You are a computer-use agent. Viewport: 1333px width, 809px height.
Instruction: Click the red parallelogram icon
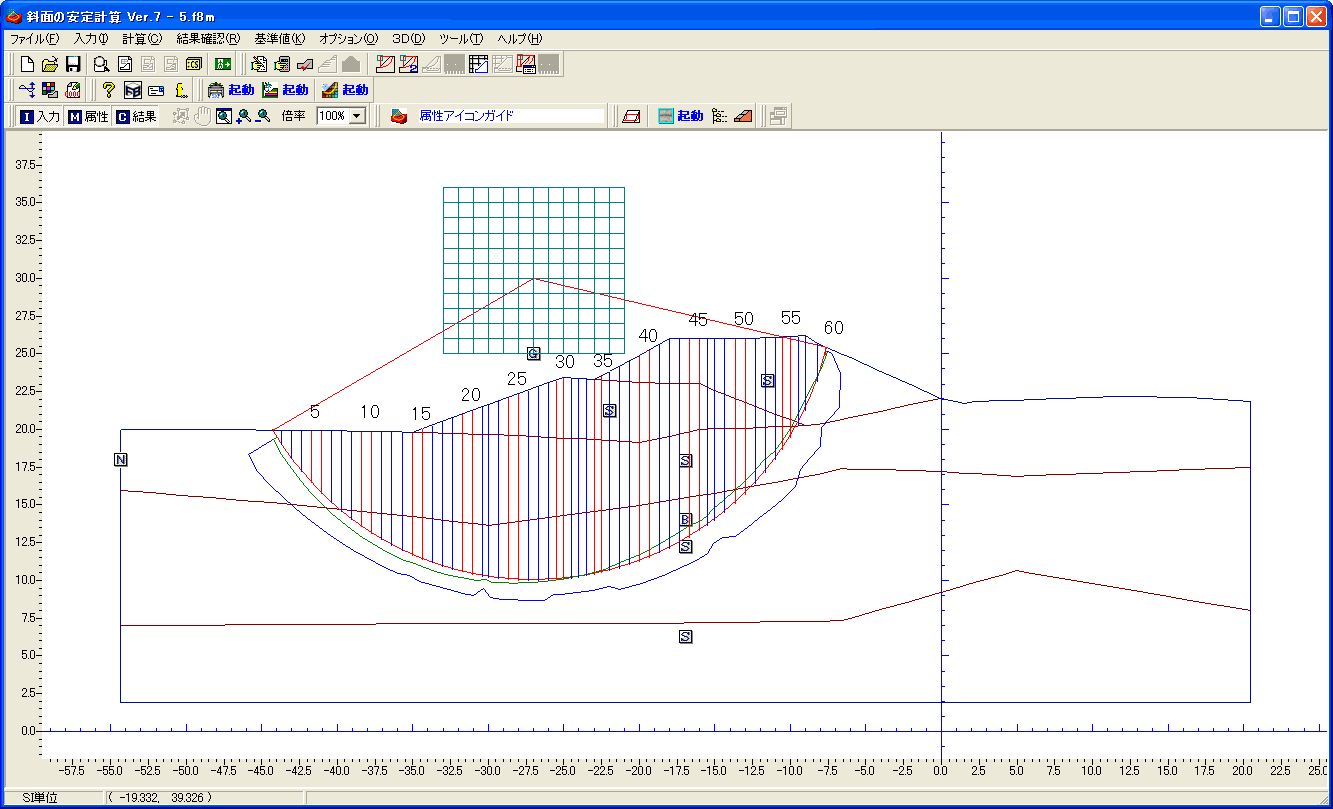[631, 116]
